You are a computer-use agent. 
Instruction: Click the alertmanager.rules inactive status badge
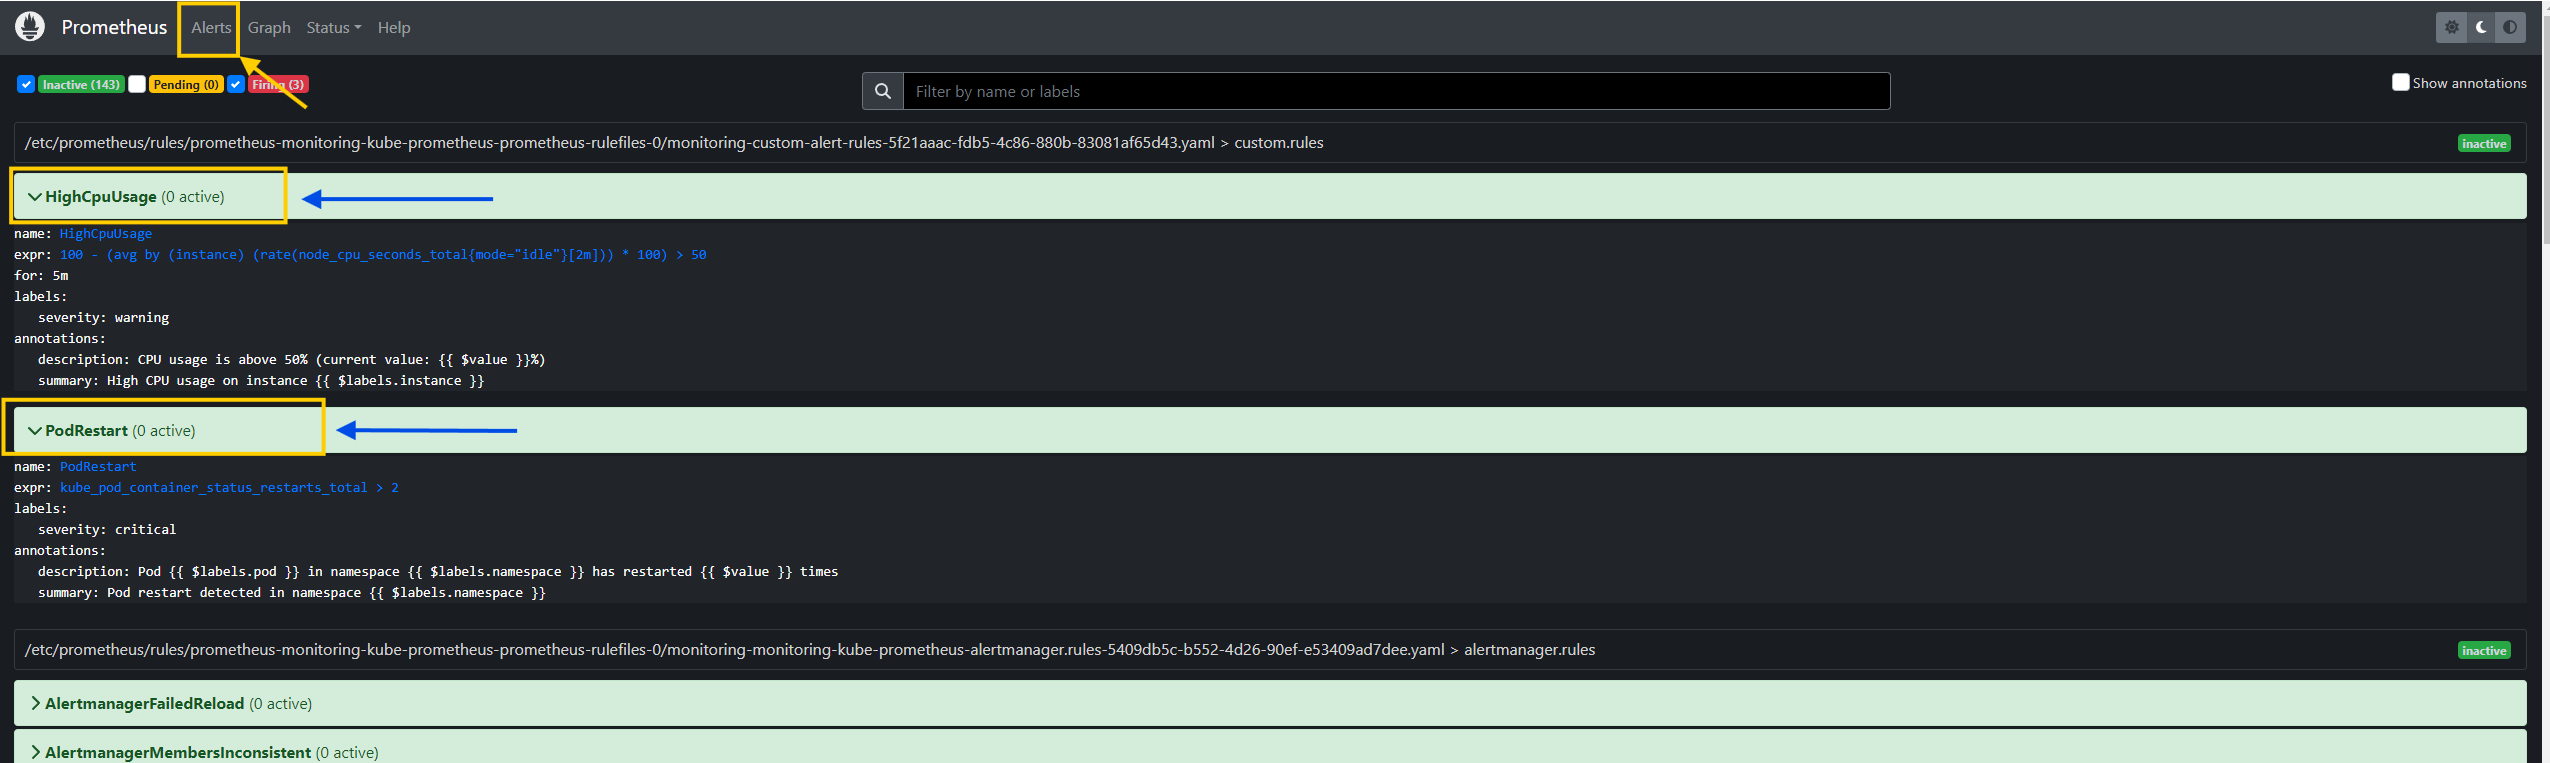pyautogui.click(x=2484, y=651)
